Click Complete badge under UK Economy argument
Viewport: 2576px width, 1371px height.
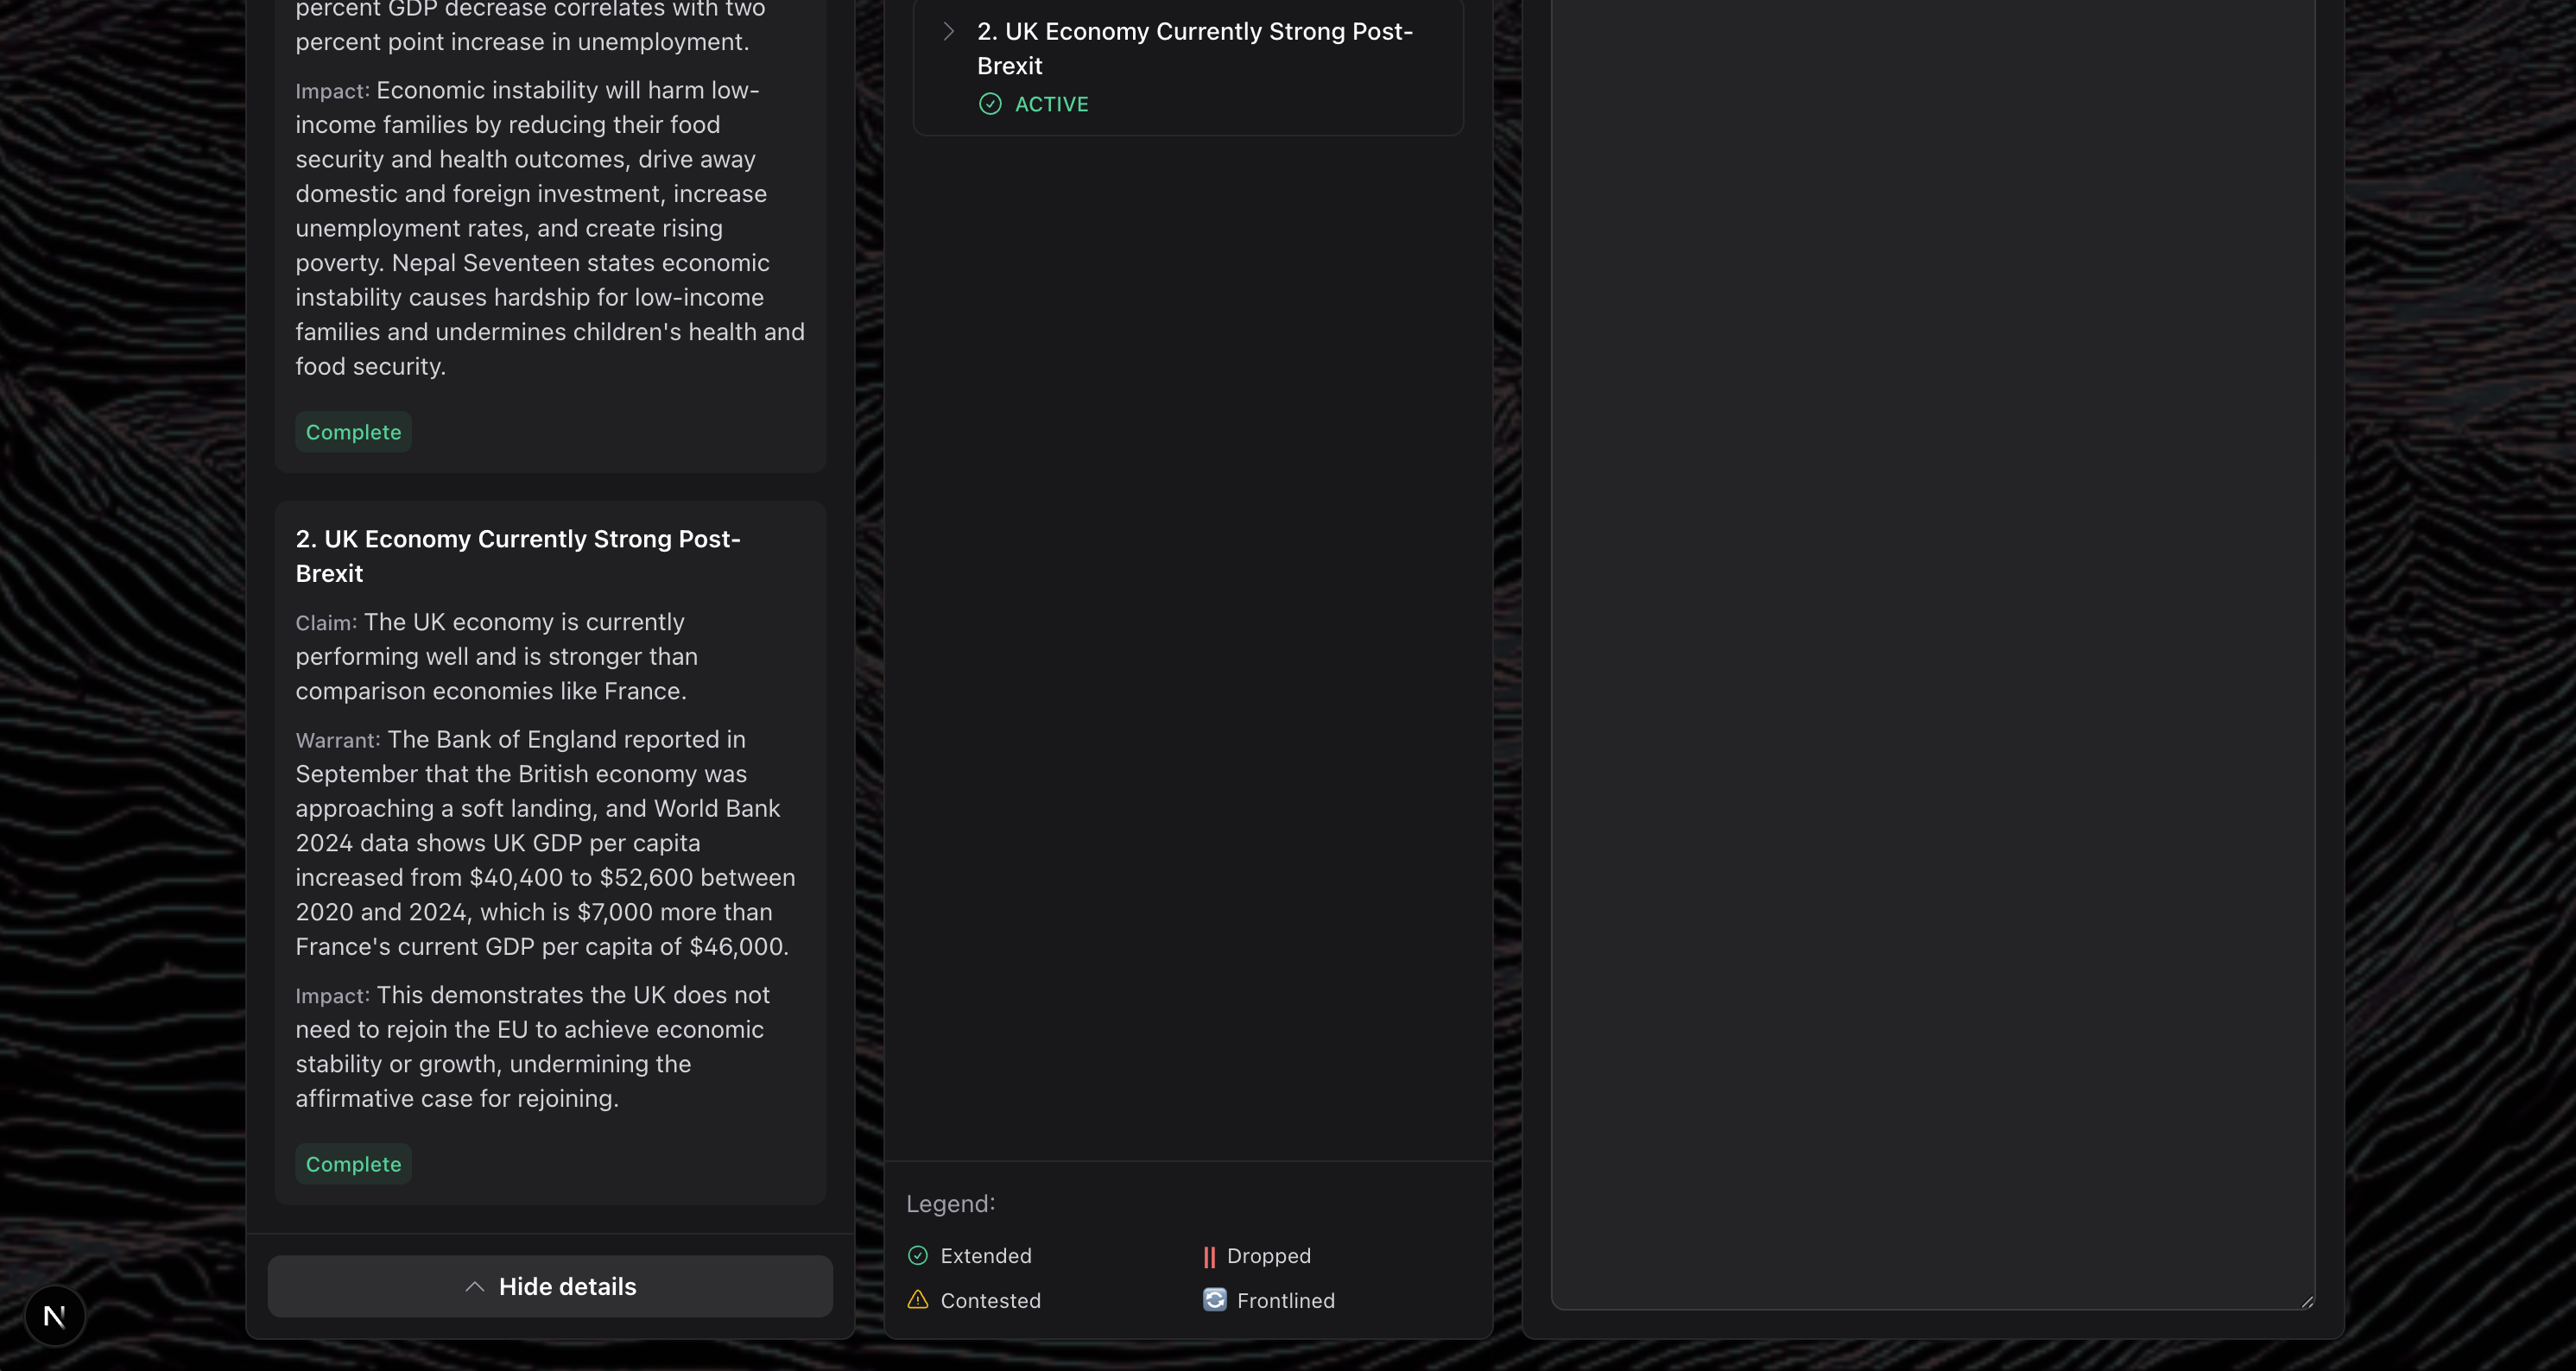(353, 1164)
